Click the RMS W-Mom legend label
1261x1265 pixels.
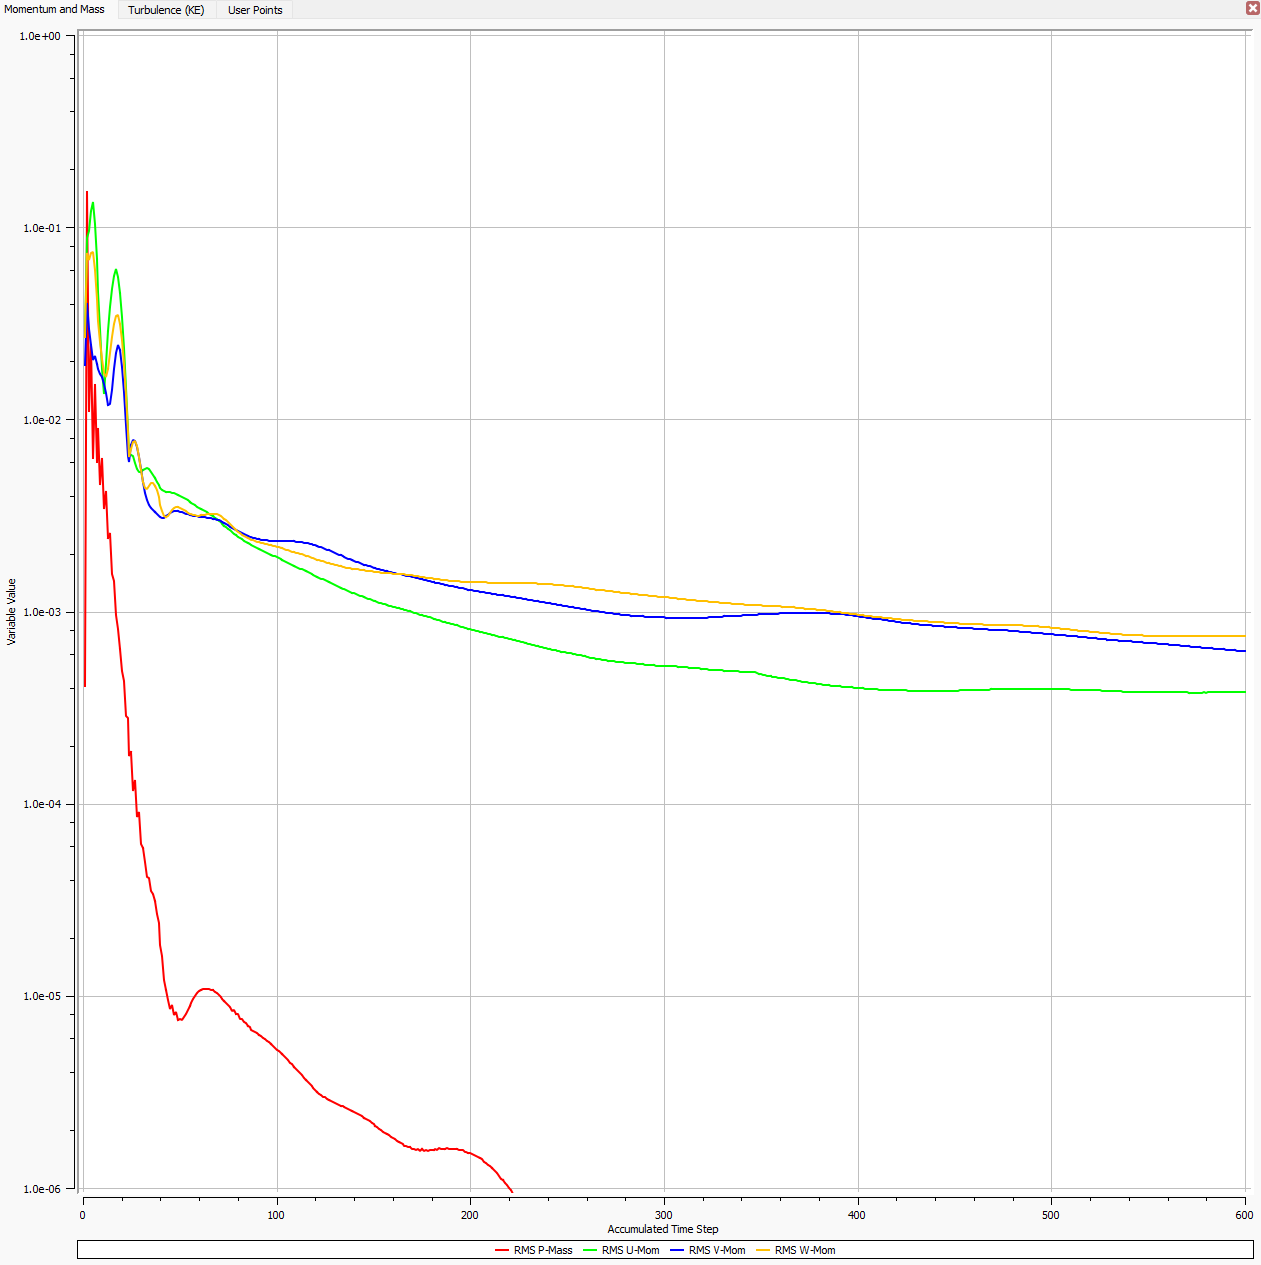805,1250
